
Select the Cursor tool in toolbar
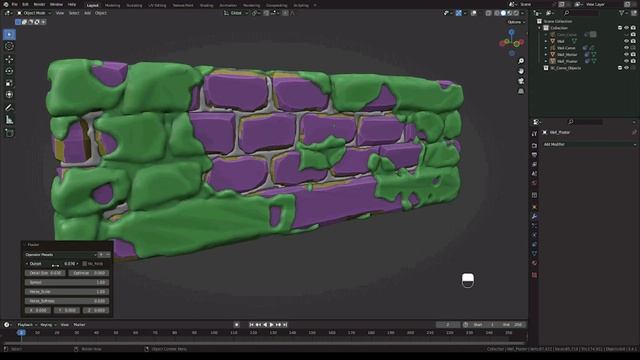coord(9,47)
